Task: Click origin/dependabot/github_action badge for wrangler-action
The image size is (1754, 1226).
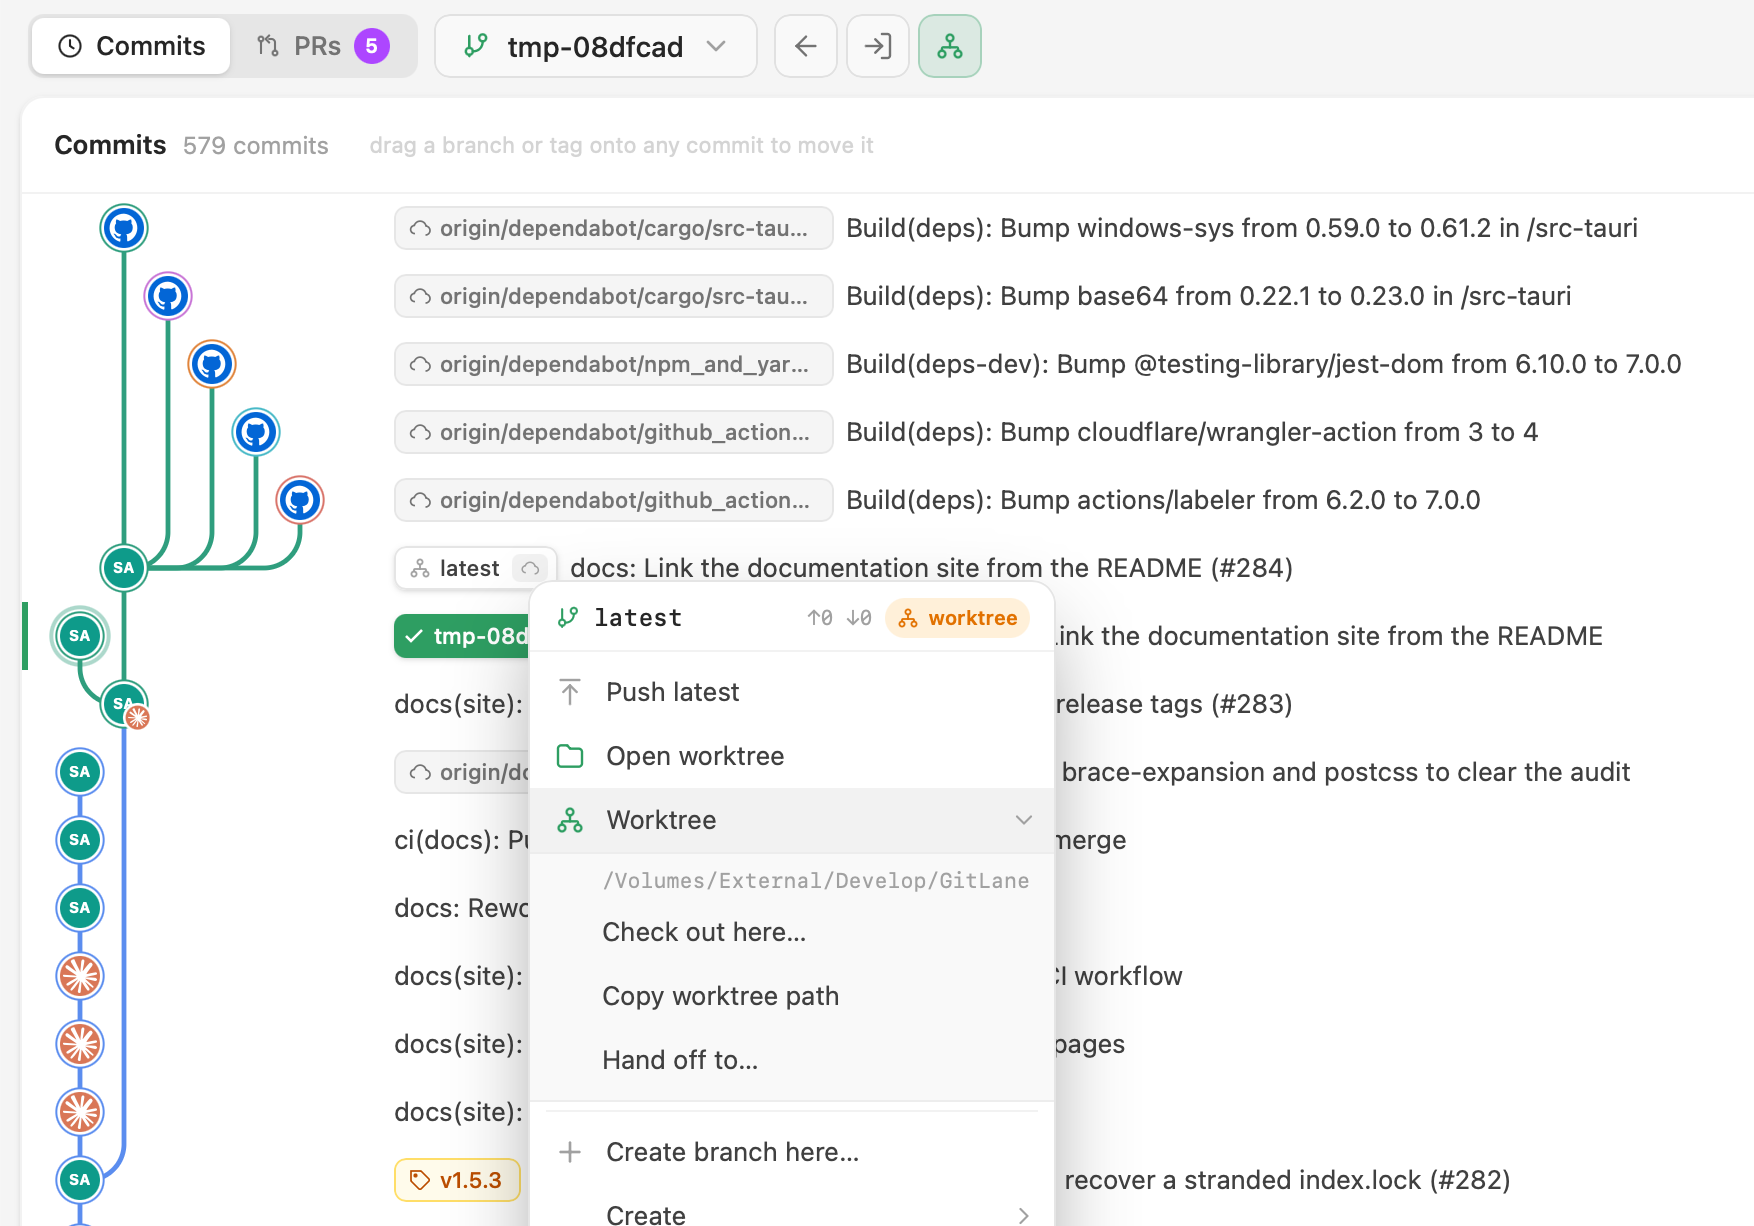Action: click(614, 432)
